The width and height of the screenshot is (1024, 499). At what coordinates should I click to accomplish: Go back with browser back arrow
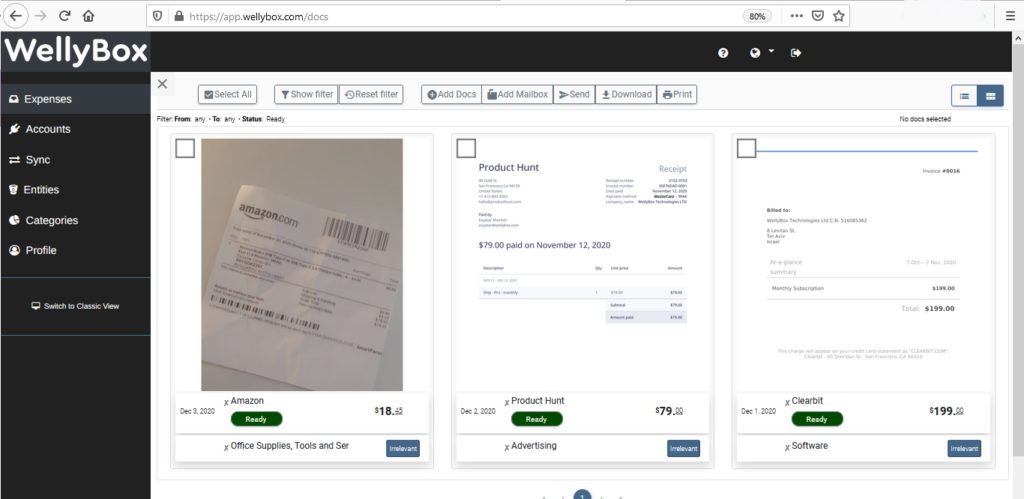point(16,16)
